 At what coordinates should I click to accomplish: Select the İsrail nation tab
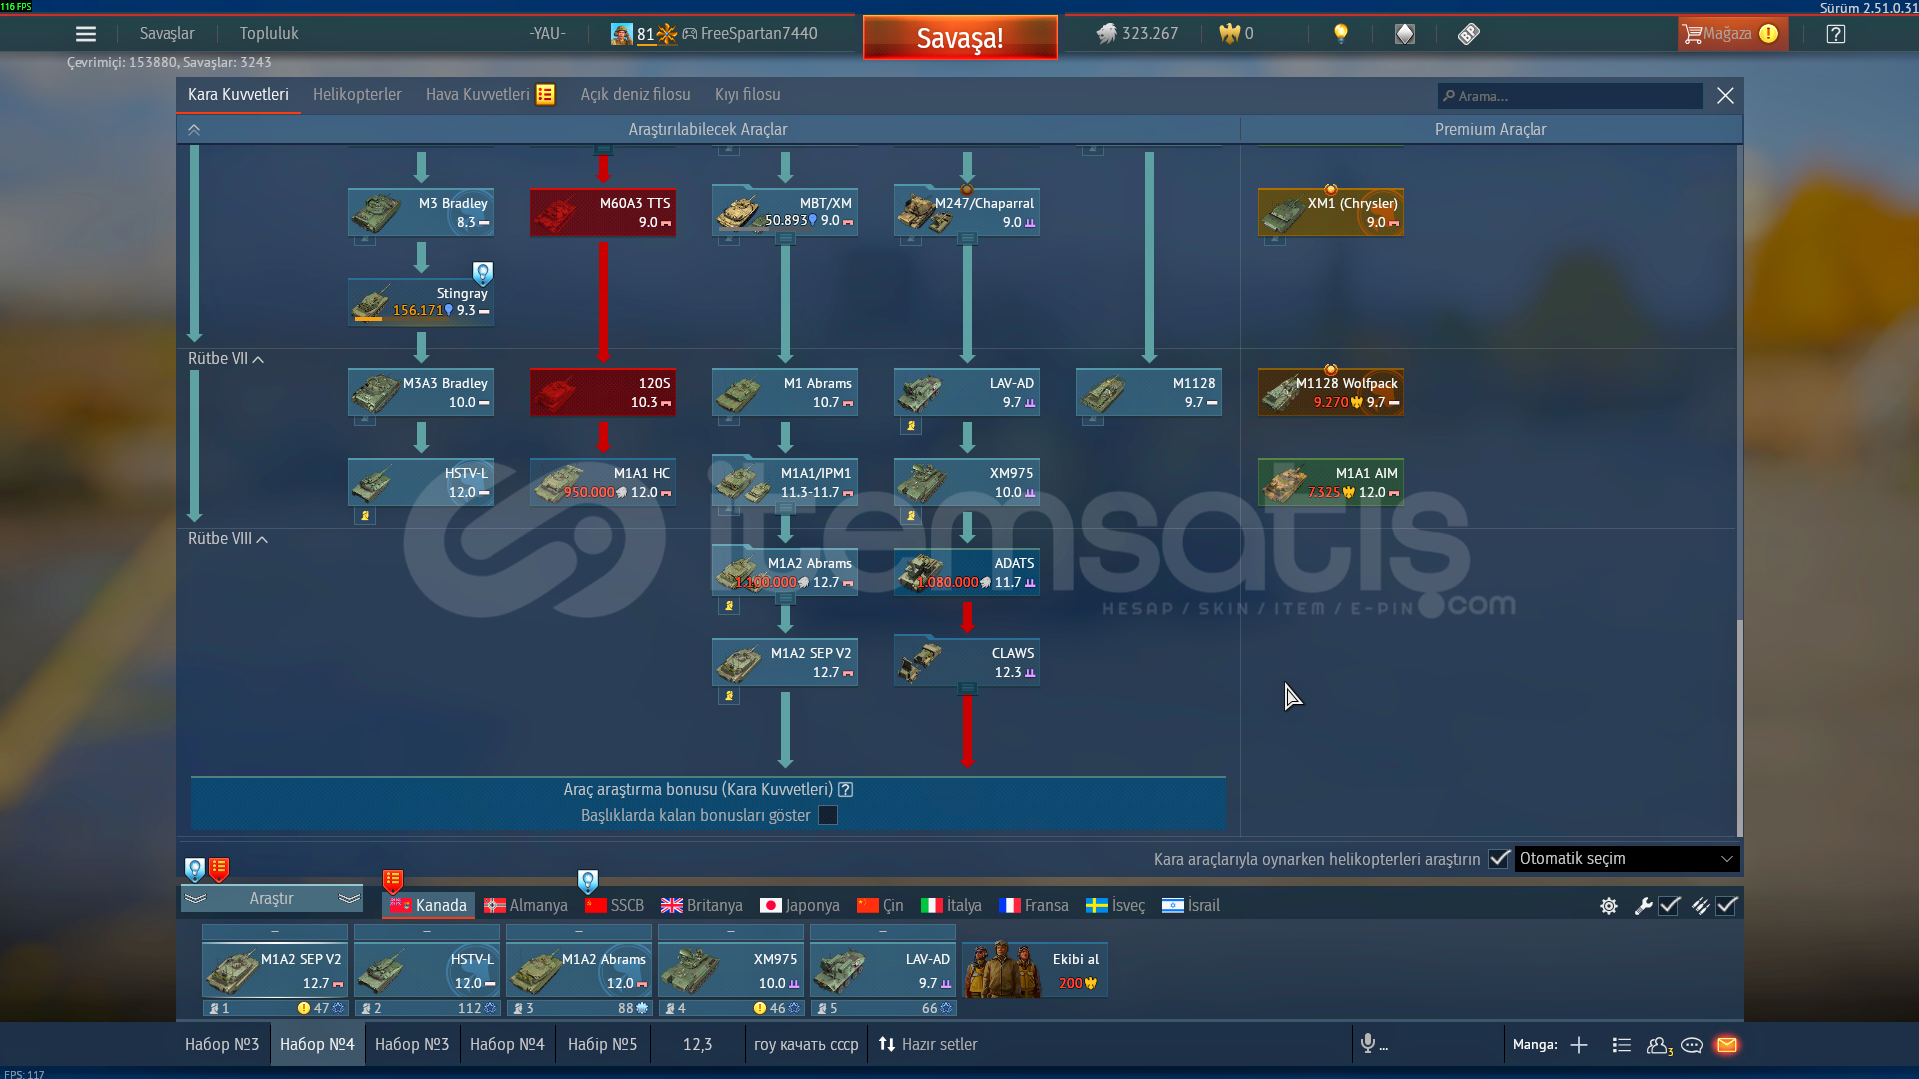click(x=1191, y=906)
